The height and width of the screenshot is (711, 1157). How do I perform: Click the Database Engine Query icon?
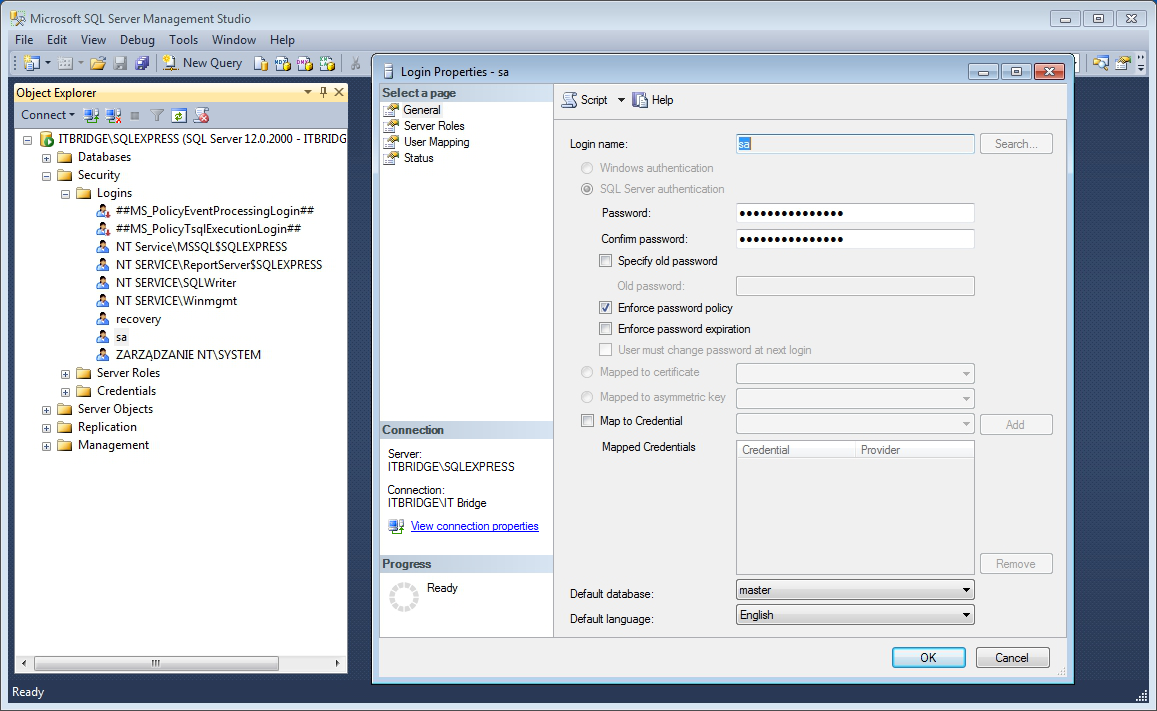click(x=260, y=63)
